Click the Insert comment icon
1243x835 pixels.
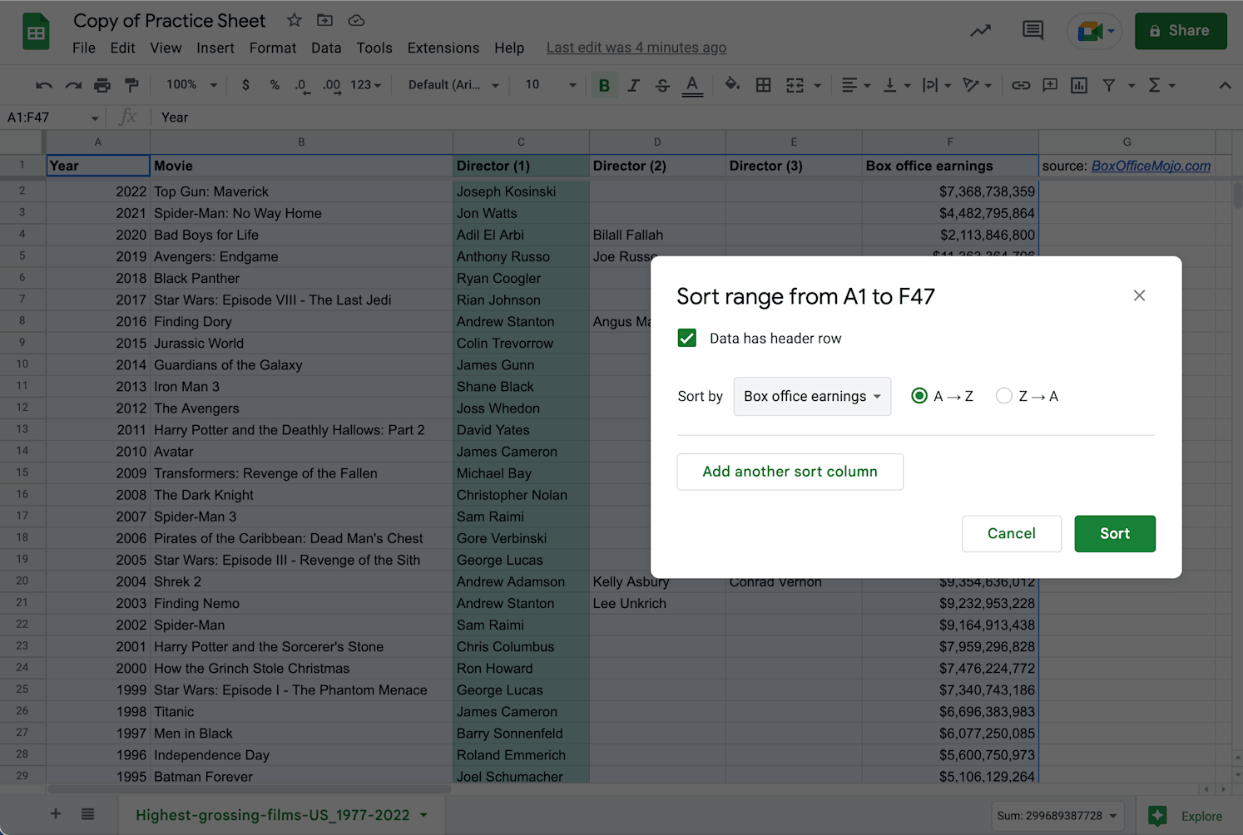point(1050,84)
